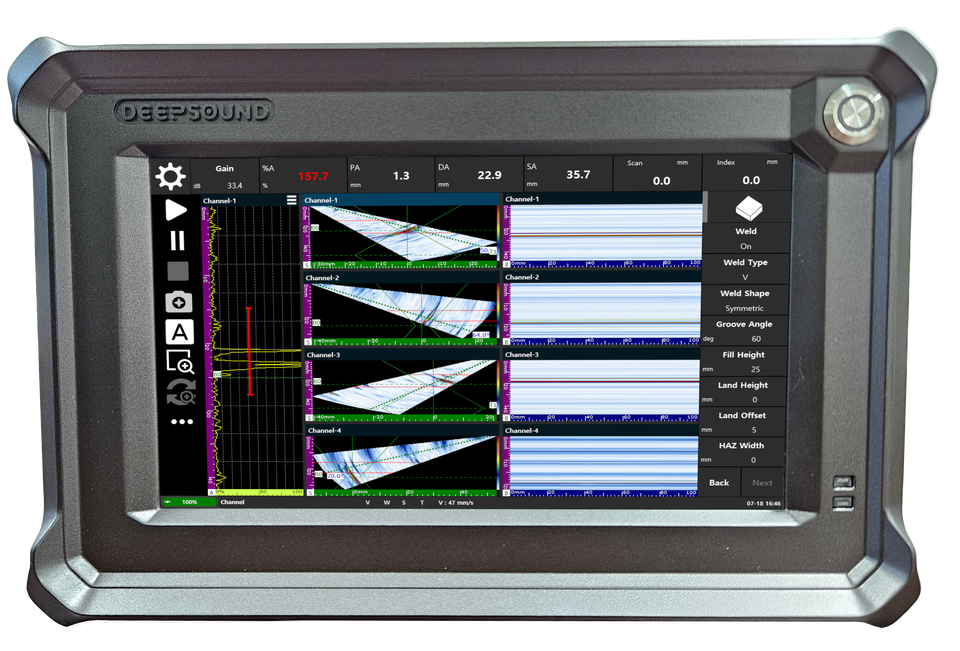Select the PA reading 1.3
The image size is (960, 651).
(x=391, y=176)
